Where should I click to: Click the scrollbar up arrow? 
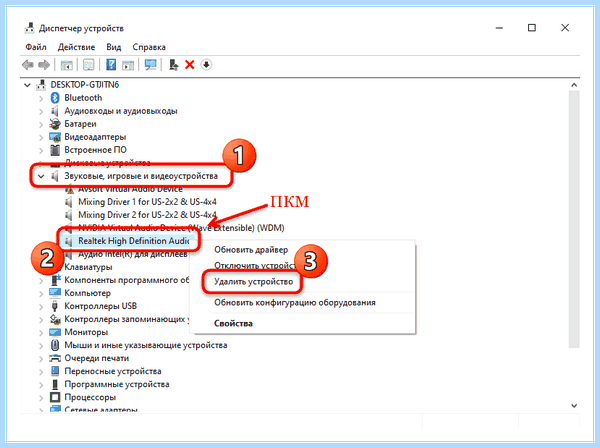click(x=574, y=85)
